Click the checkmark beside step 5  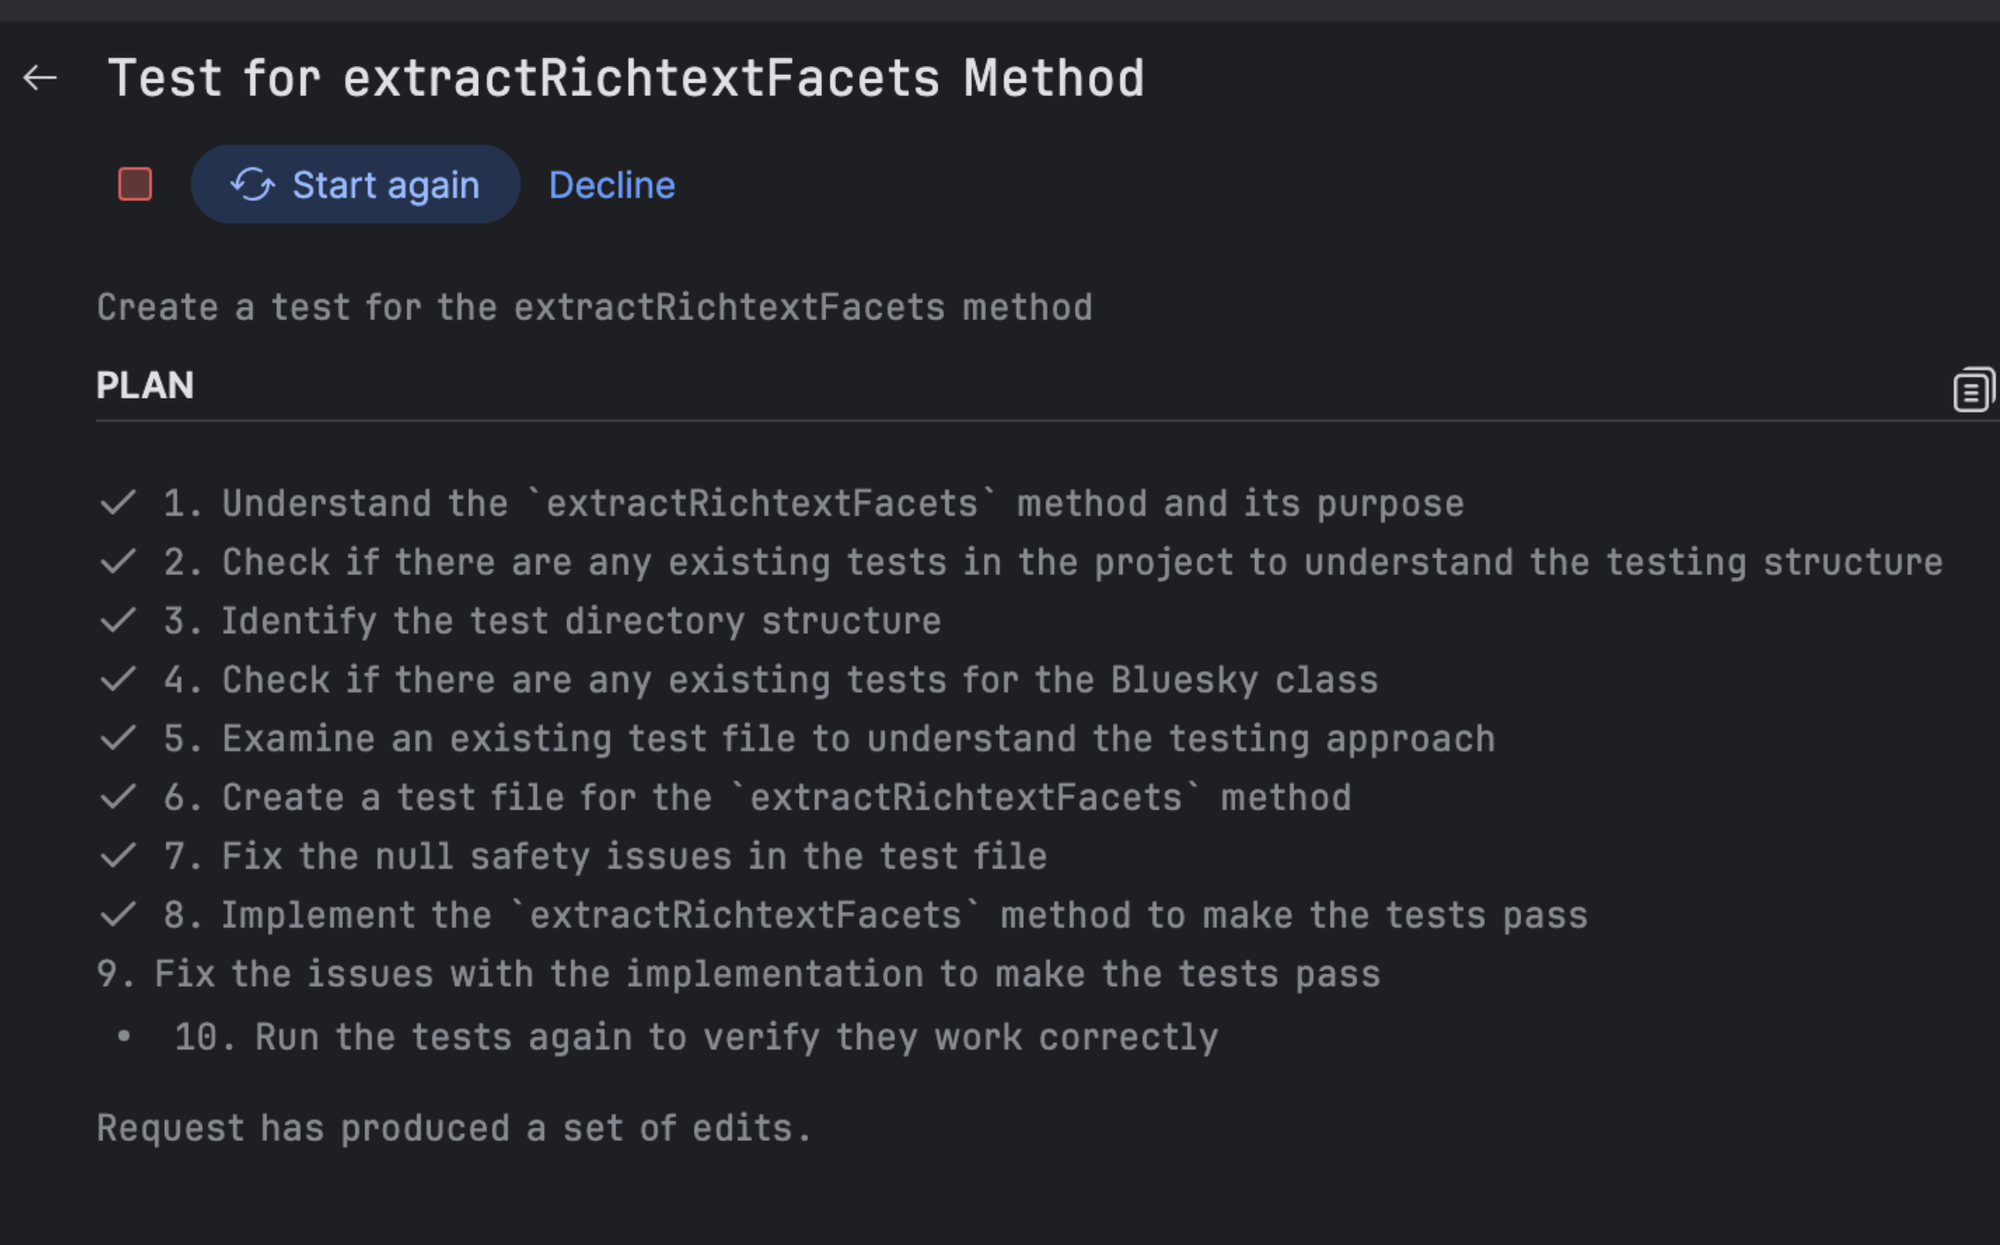pyautogui.click(x=118, y=739)
